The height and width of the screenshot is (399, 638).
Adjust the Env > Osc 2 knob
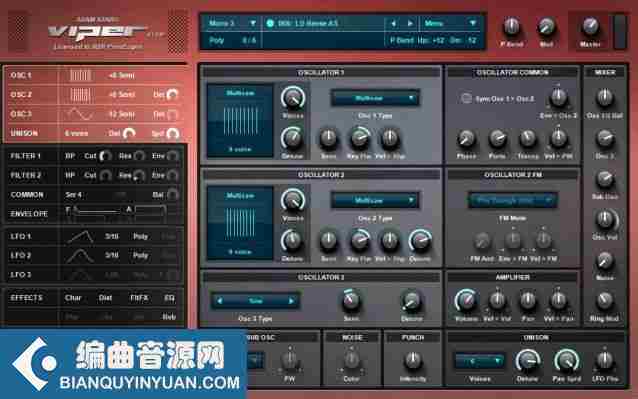click(558, 98)
